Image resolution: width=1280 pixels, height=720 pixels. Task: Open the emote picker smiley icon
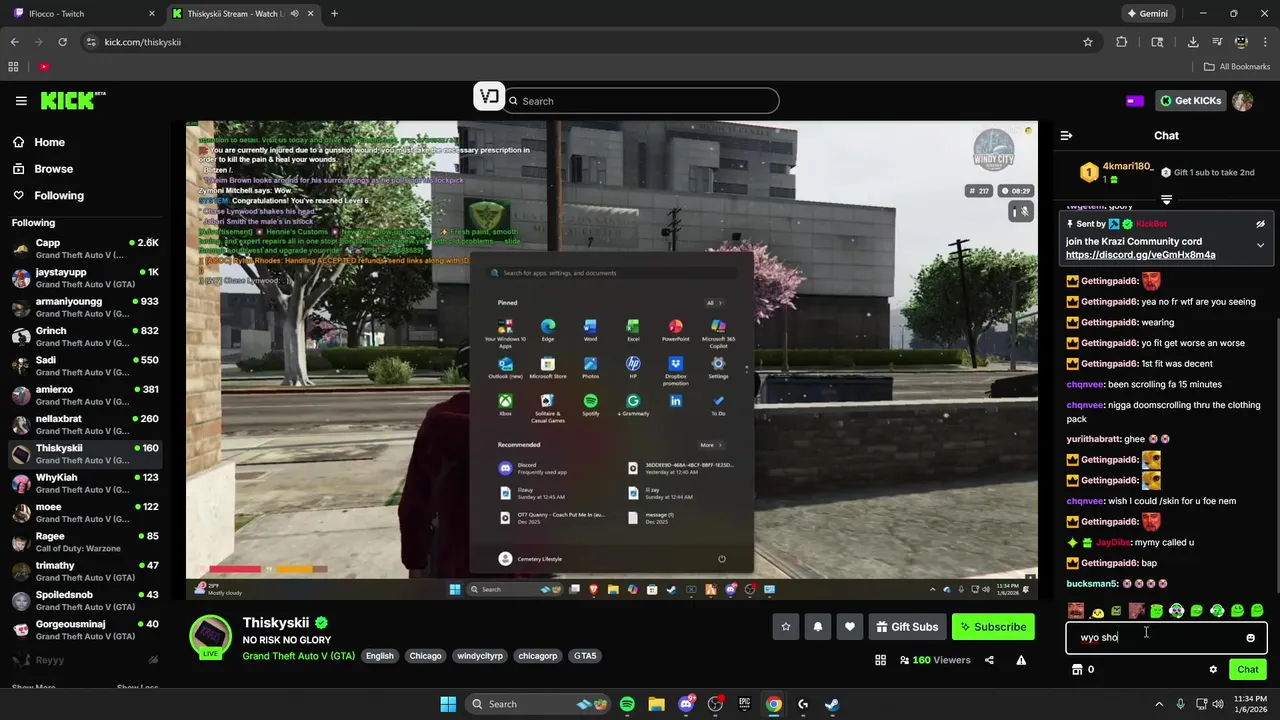(1250, 638)
